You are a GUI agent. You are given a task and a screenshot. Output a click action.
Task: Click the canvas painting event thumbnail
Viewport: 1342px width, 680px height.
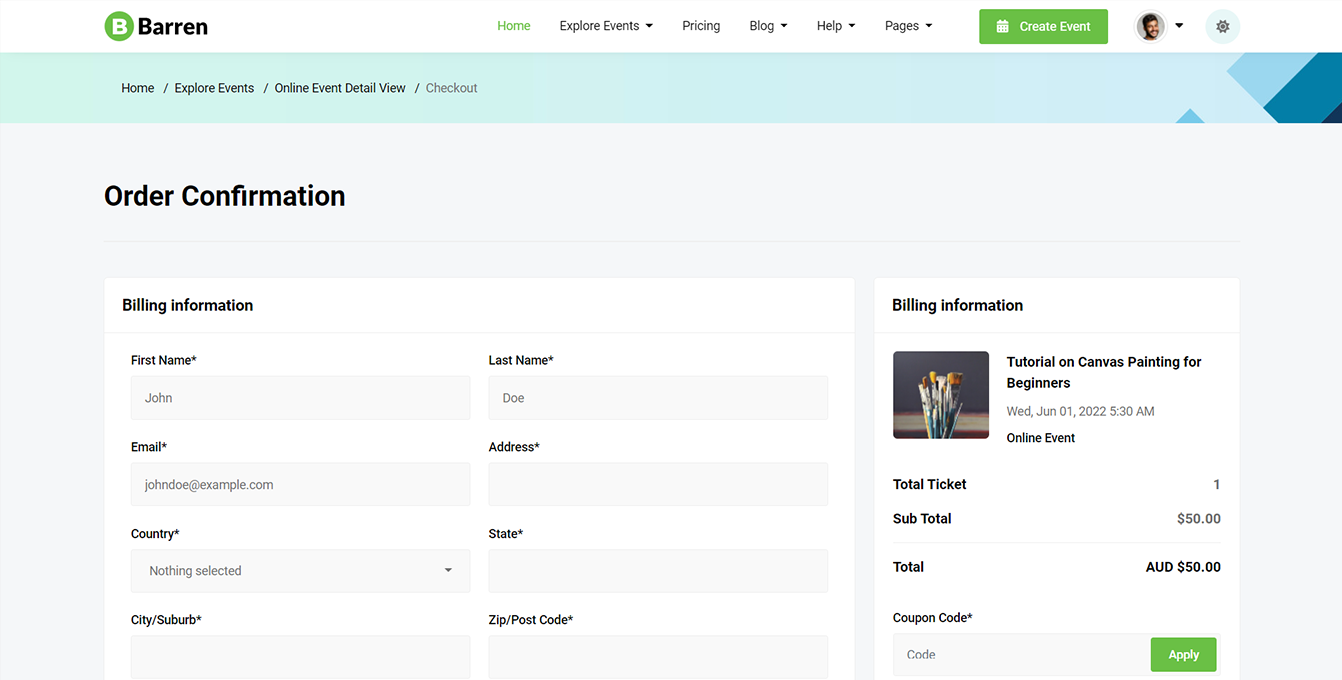click(x=941, y=395)
